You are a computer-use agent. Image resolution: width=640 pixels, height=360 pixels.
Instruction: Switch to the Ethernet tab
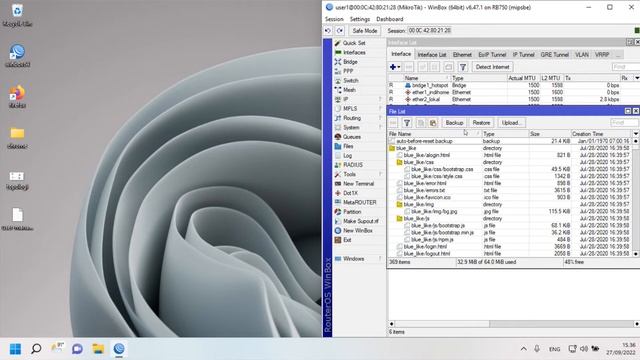click(462, 55)
